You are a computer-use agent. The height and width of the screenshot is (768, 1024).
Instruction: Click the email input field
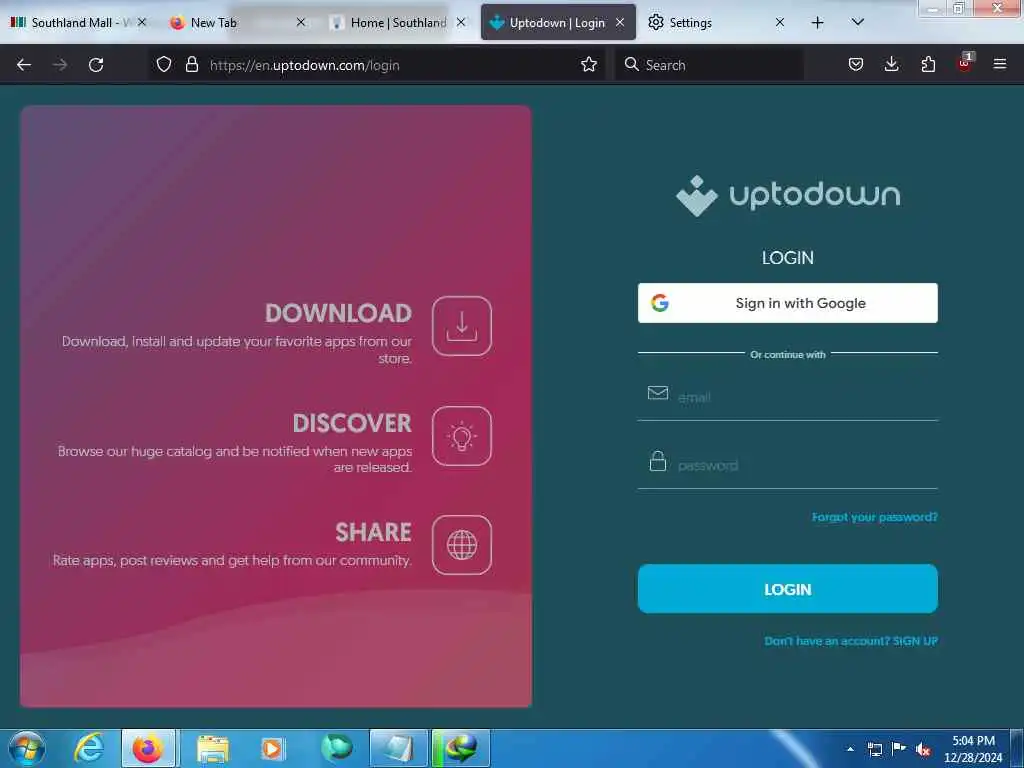(x=788, y=396)
